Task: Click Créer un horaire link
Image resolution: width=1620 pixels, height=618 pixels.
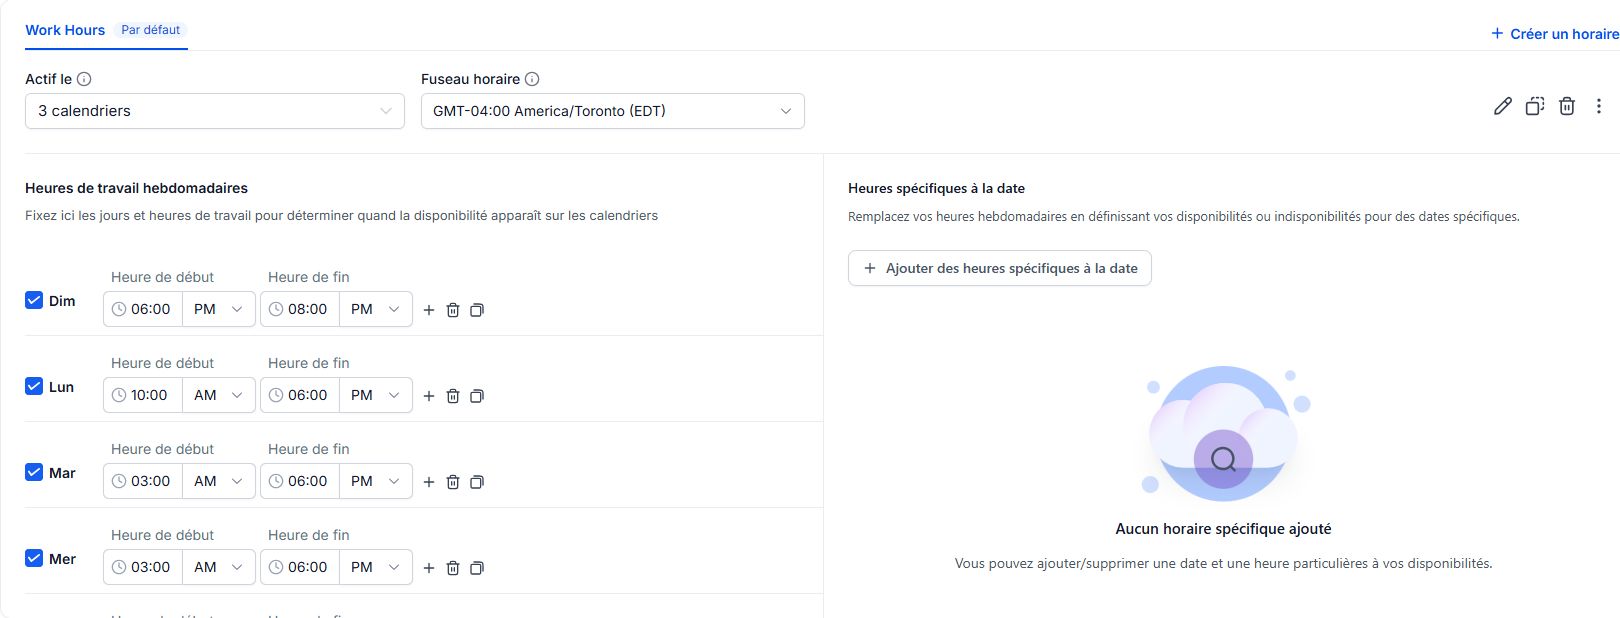Action: [1555, 34]
